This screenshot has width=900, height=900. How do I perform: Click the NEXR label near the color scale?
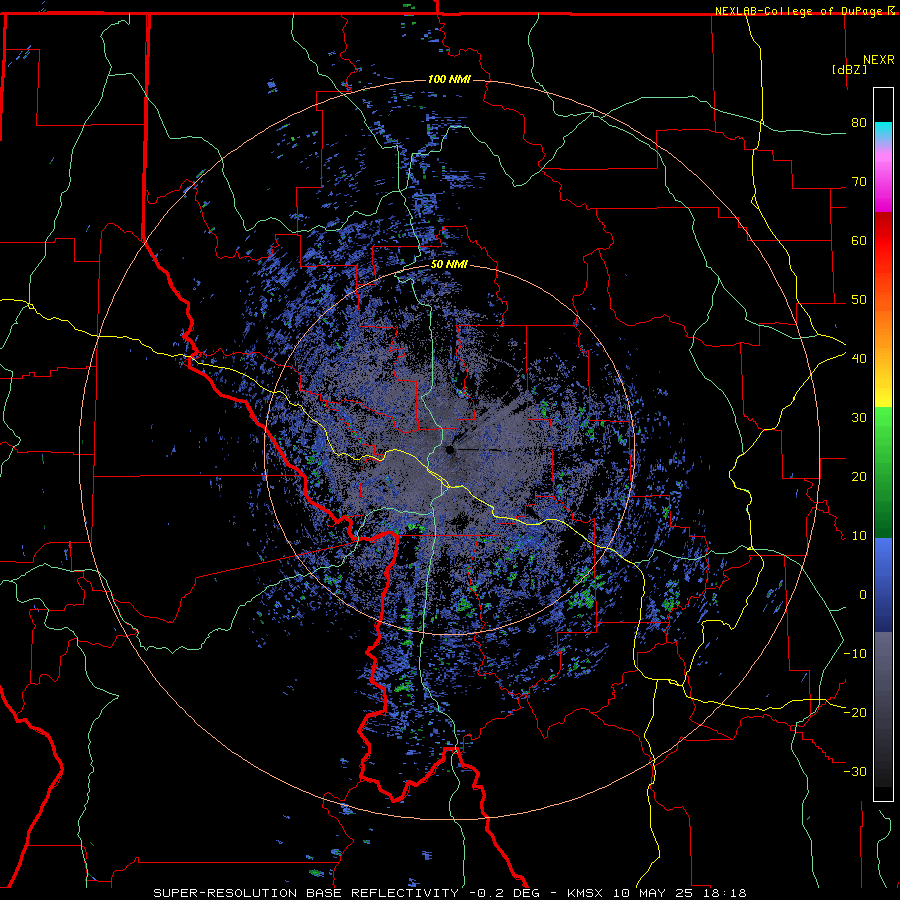[x=879, y=60]
